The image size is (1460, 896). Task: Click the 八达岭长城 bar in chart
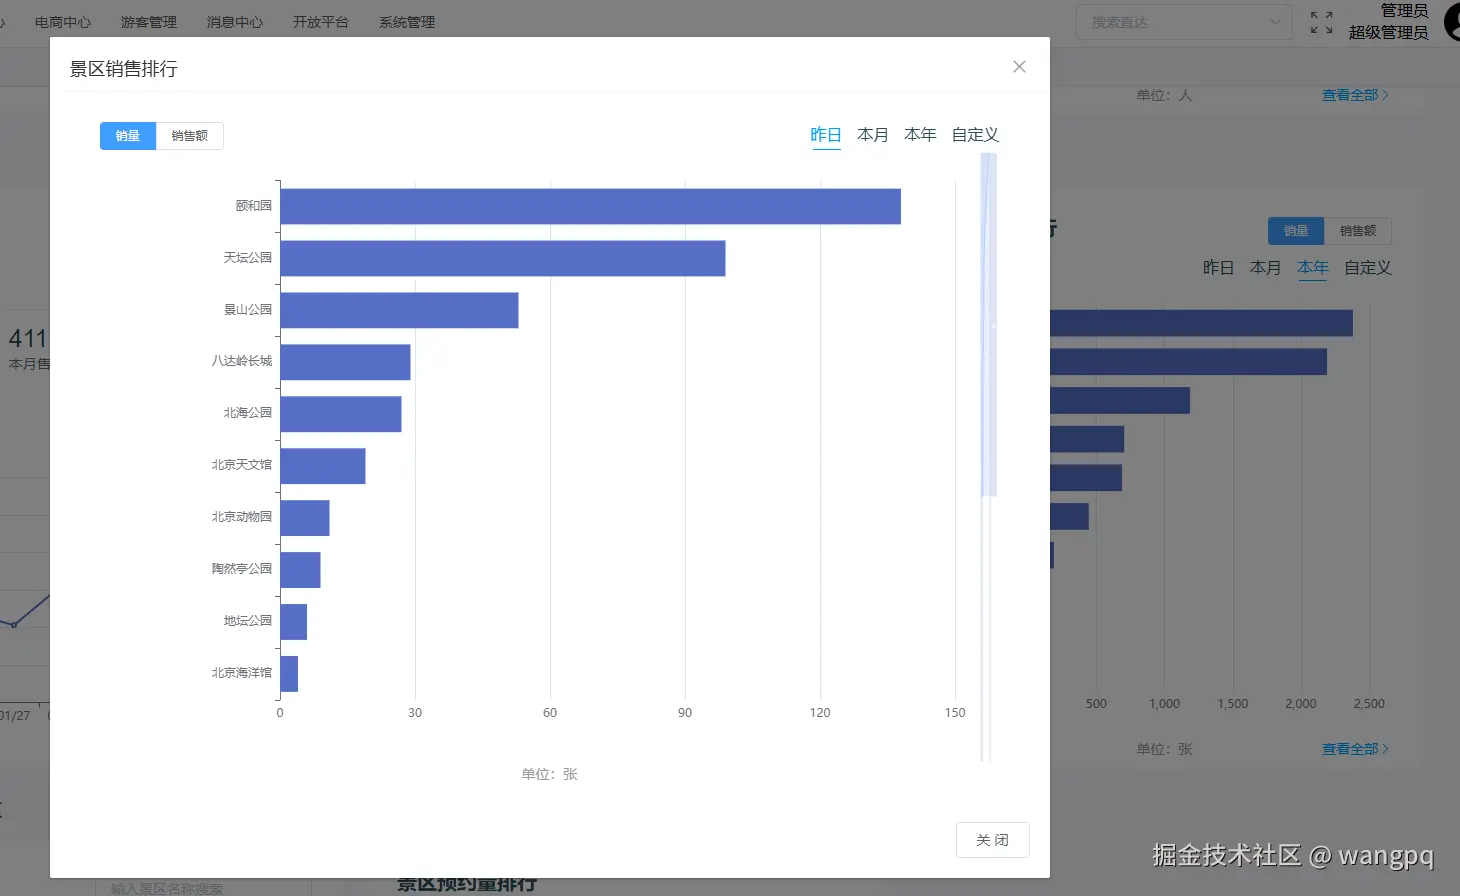click(x=345, y=362)
